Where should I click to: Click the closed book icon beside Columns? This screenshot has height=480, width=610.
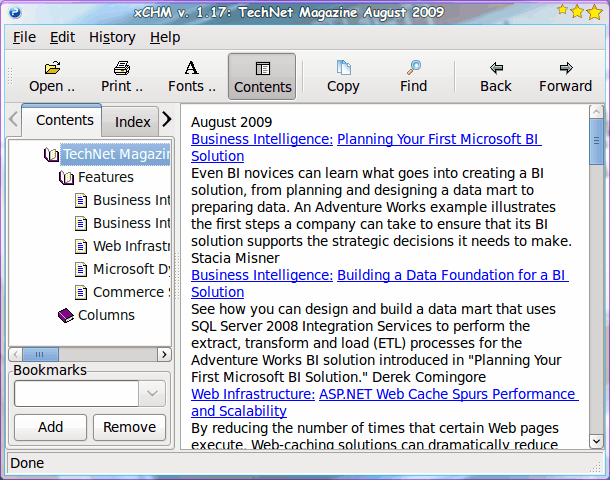point(66,315)
